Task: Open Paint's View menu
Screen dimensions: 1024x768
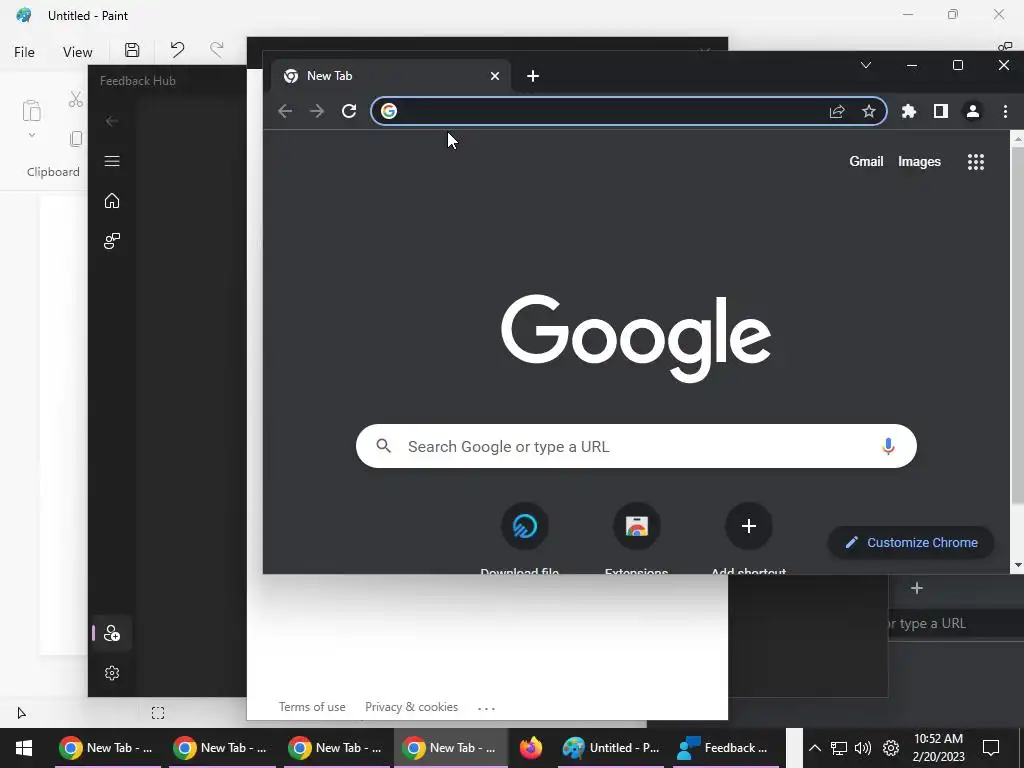Action: click(77, 52)
